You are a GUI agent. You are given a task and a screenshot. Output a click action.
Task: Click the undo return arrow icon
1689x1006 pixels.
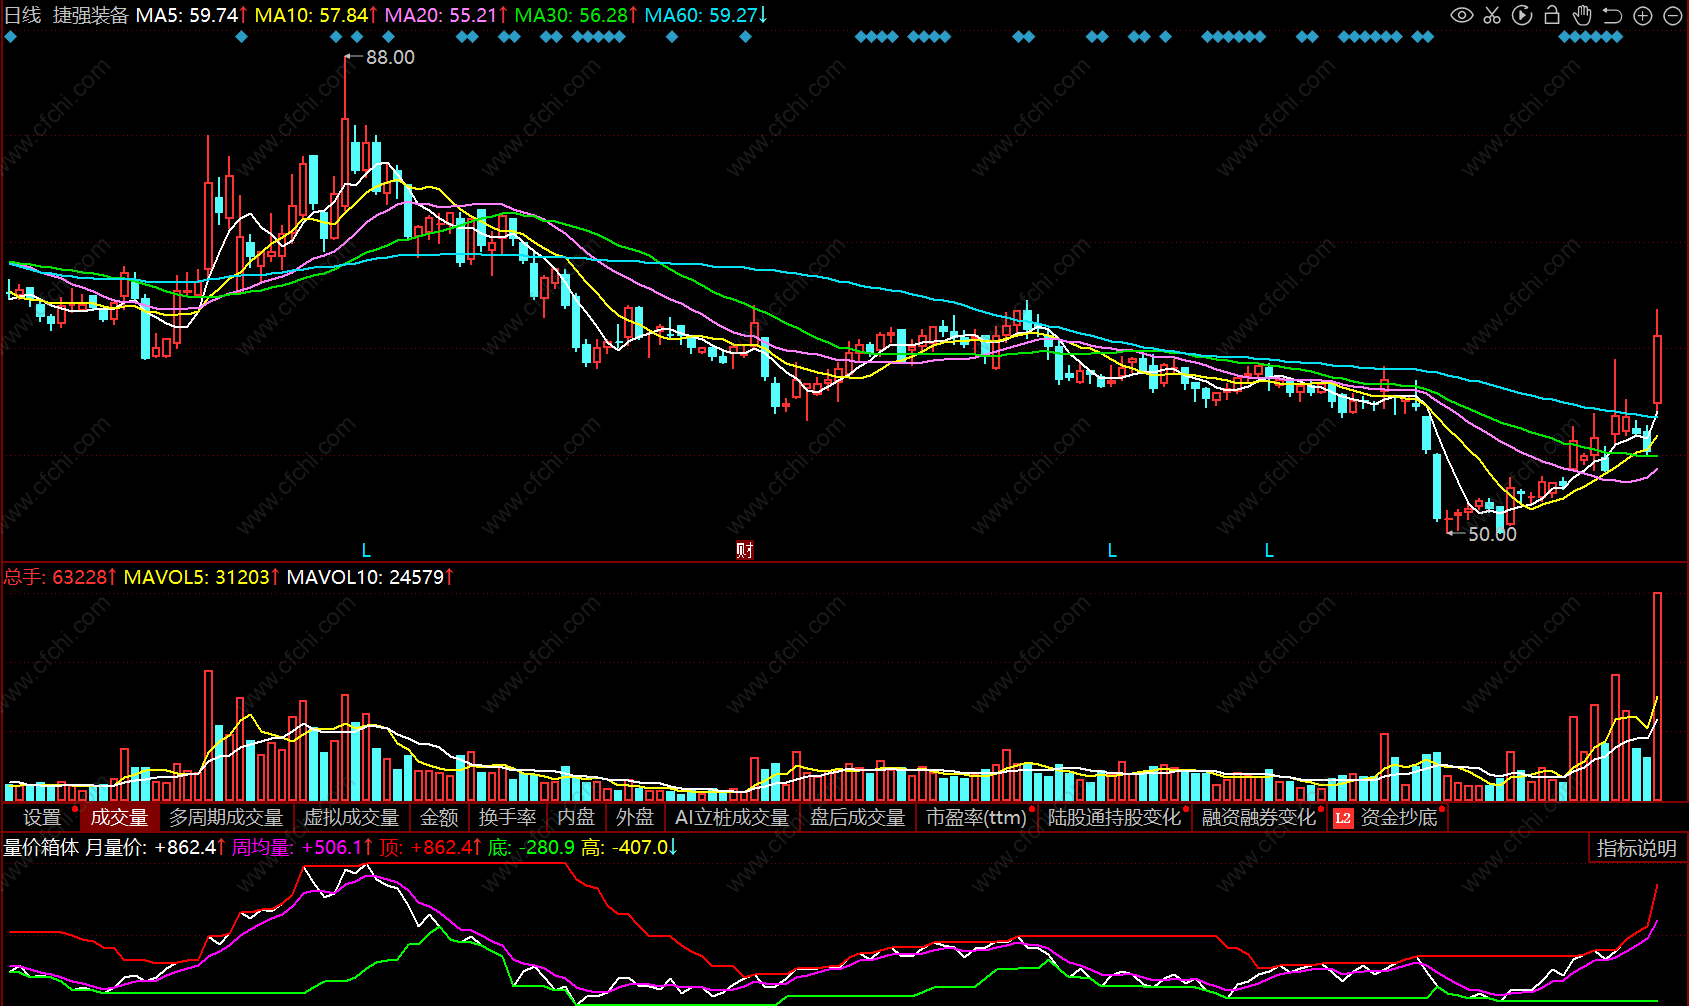tap(1612, 15)
